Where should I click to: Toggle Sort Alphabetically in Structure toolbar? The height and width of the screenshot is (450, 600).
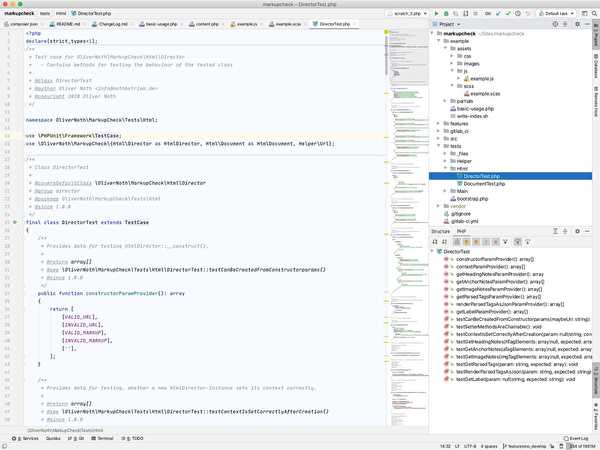tap(444, 242)
